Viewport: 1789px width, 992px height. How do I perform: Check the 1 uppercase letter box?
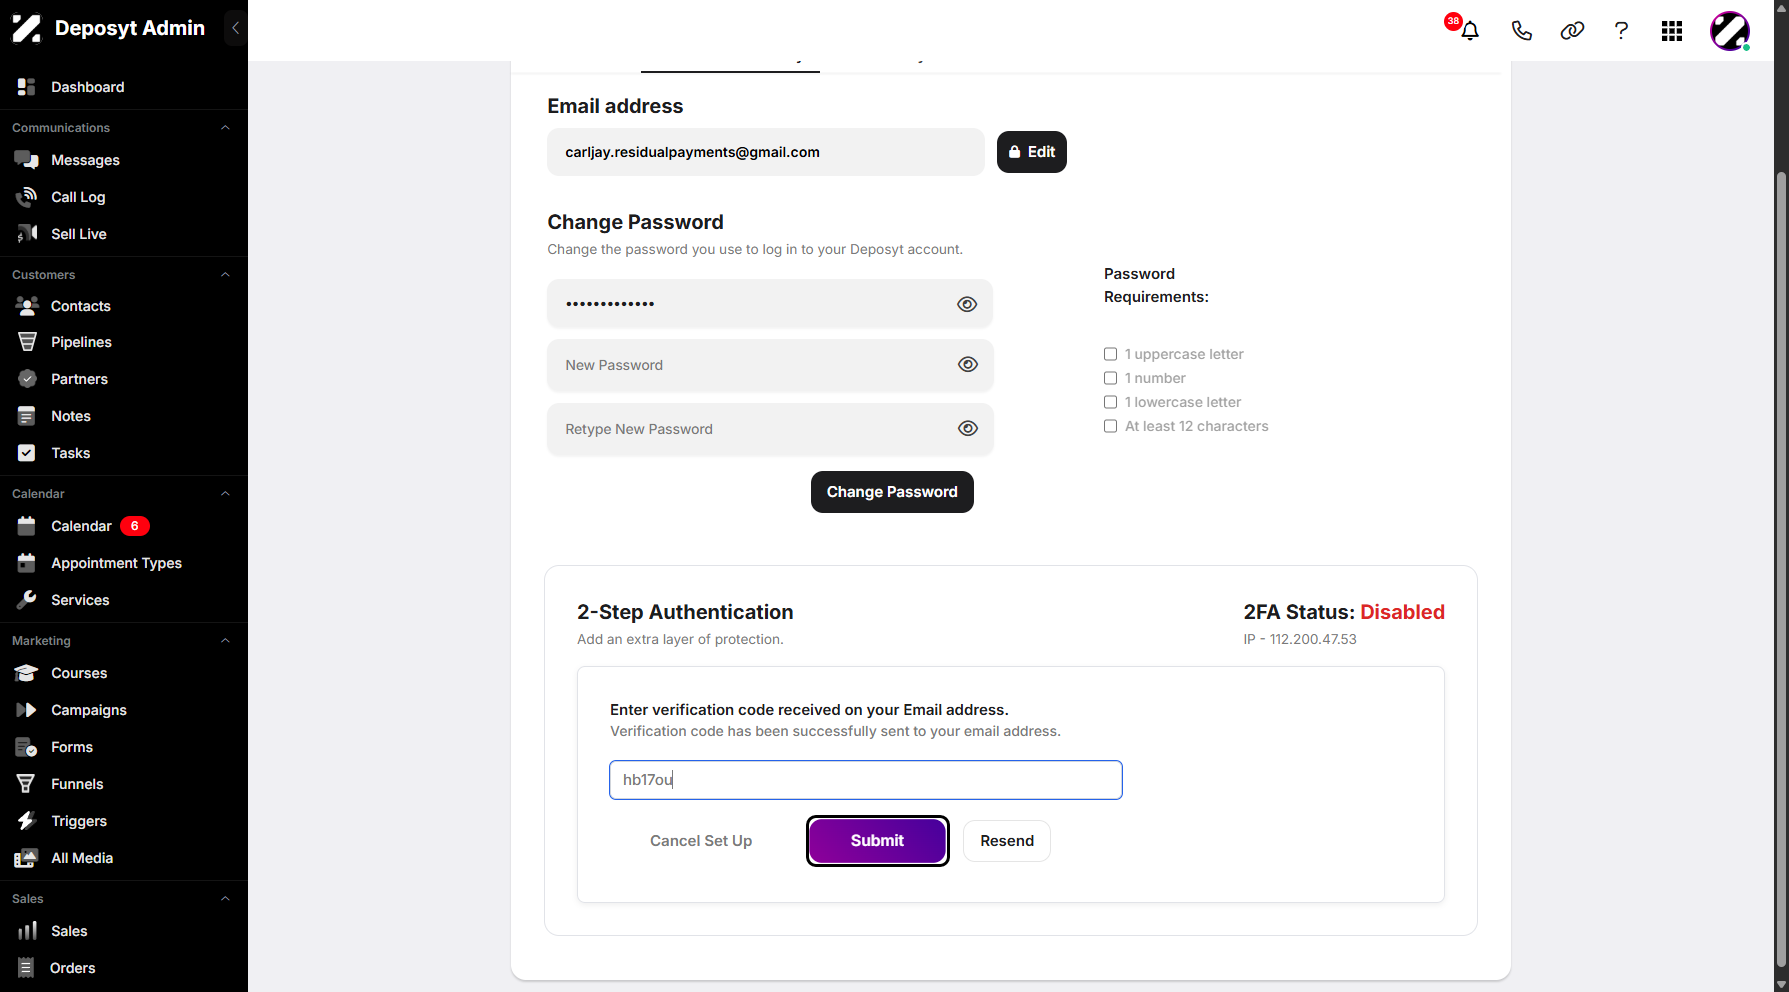pos(1110,354)
